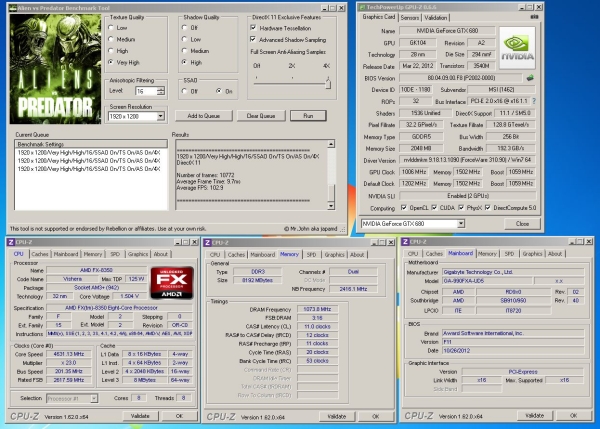Open the Sensors tab in GPU-Z
600x429 pixels.
(409, 18)
